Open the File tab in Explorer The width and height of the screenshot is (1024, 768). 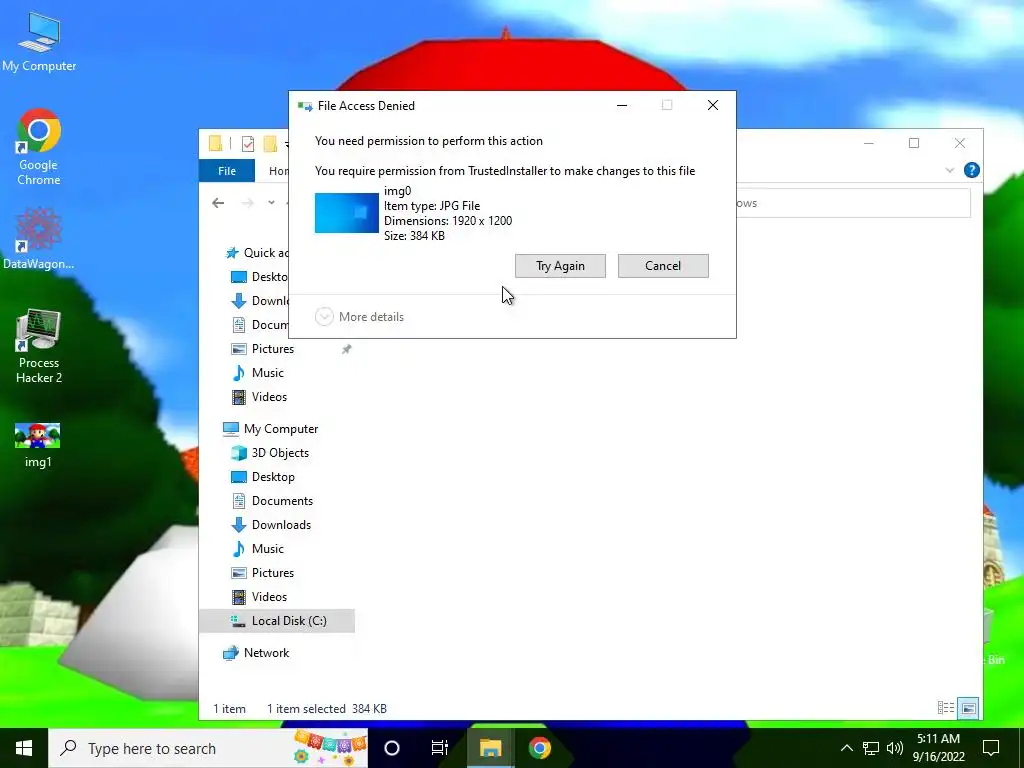pos(227,170)
